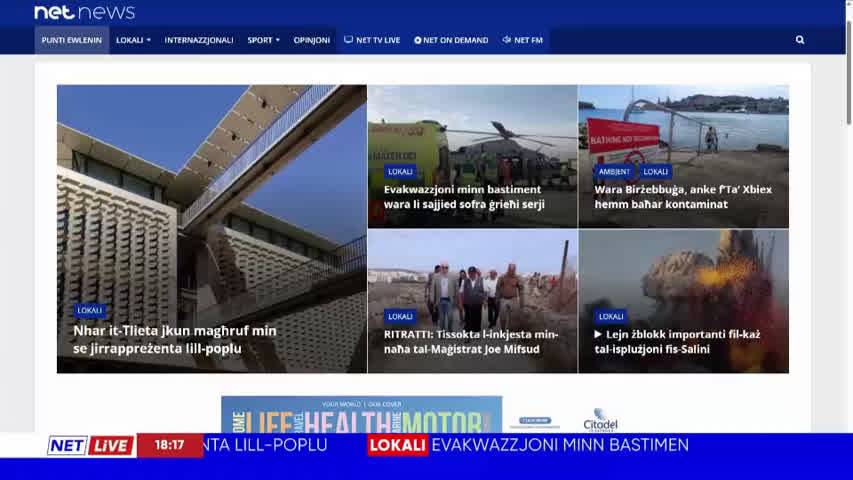Click the video play triangle on Salini headline
The height and width of the screenshot is (480, 853).
pos(598,334)
